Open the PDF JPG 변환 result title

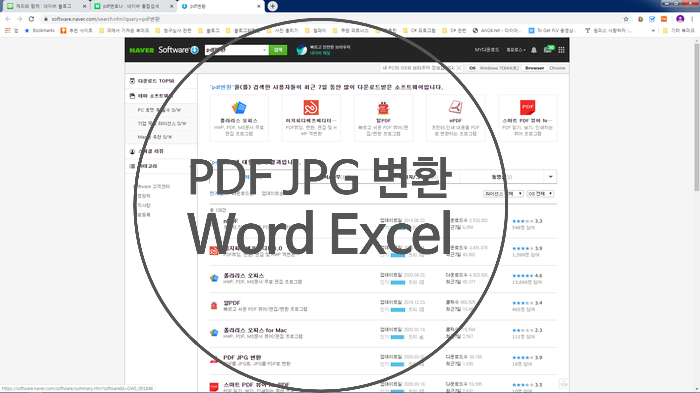point(242,357)
